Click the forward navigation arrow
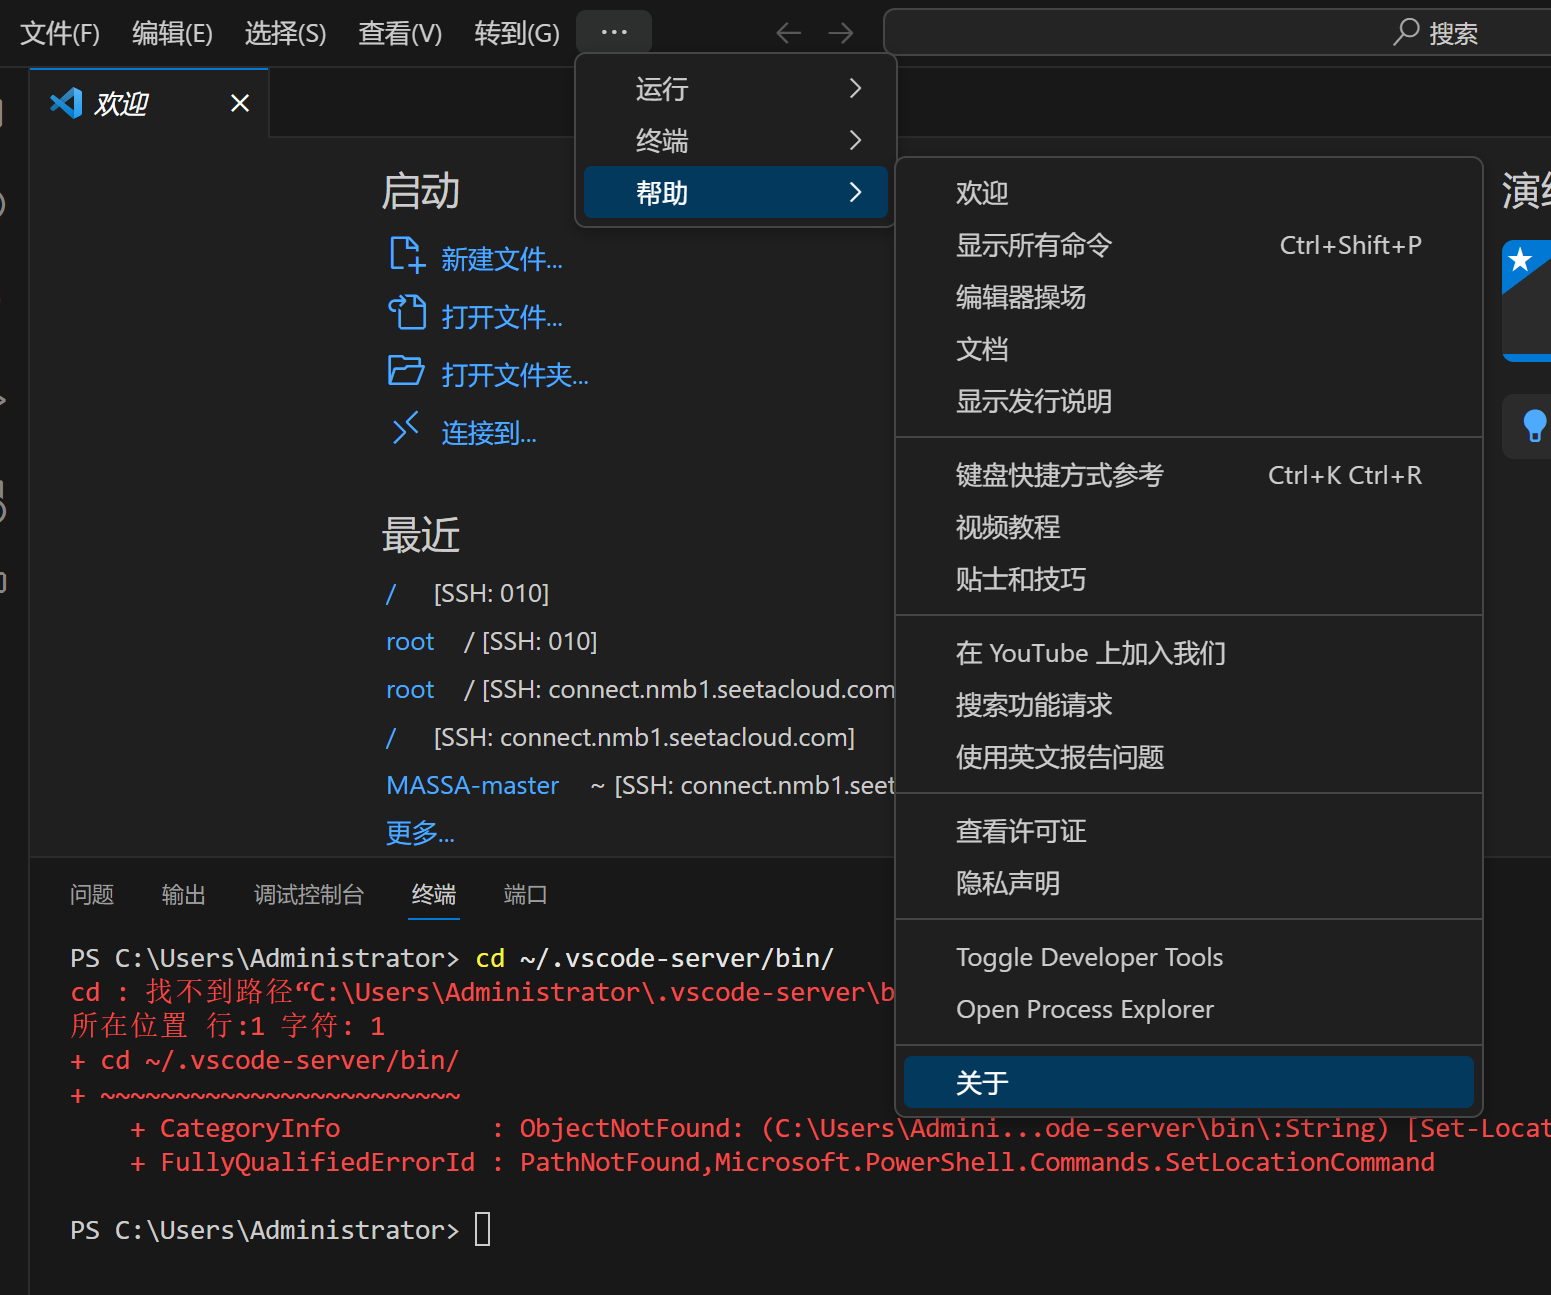Screen dimensions: 1551x1295 coord(841,33)
